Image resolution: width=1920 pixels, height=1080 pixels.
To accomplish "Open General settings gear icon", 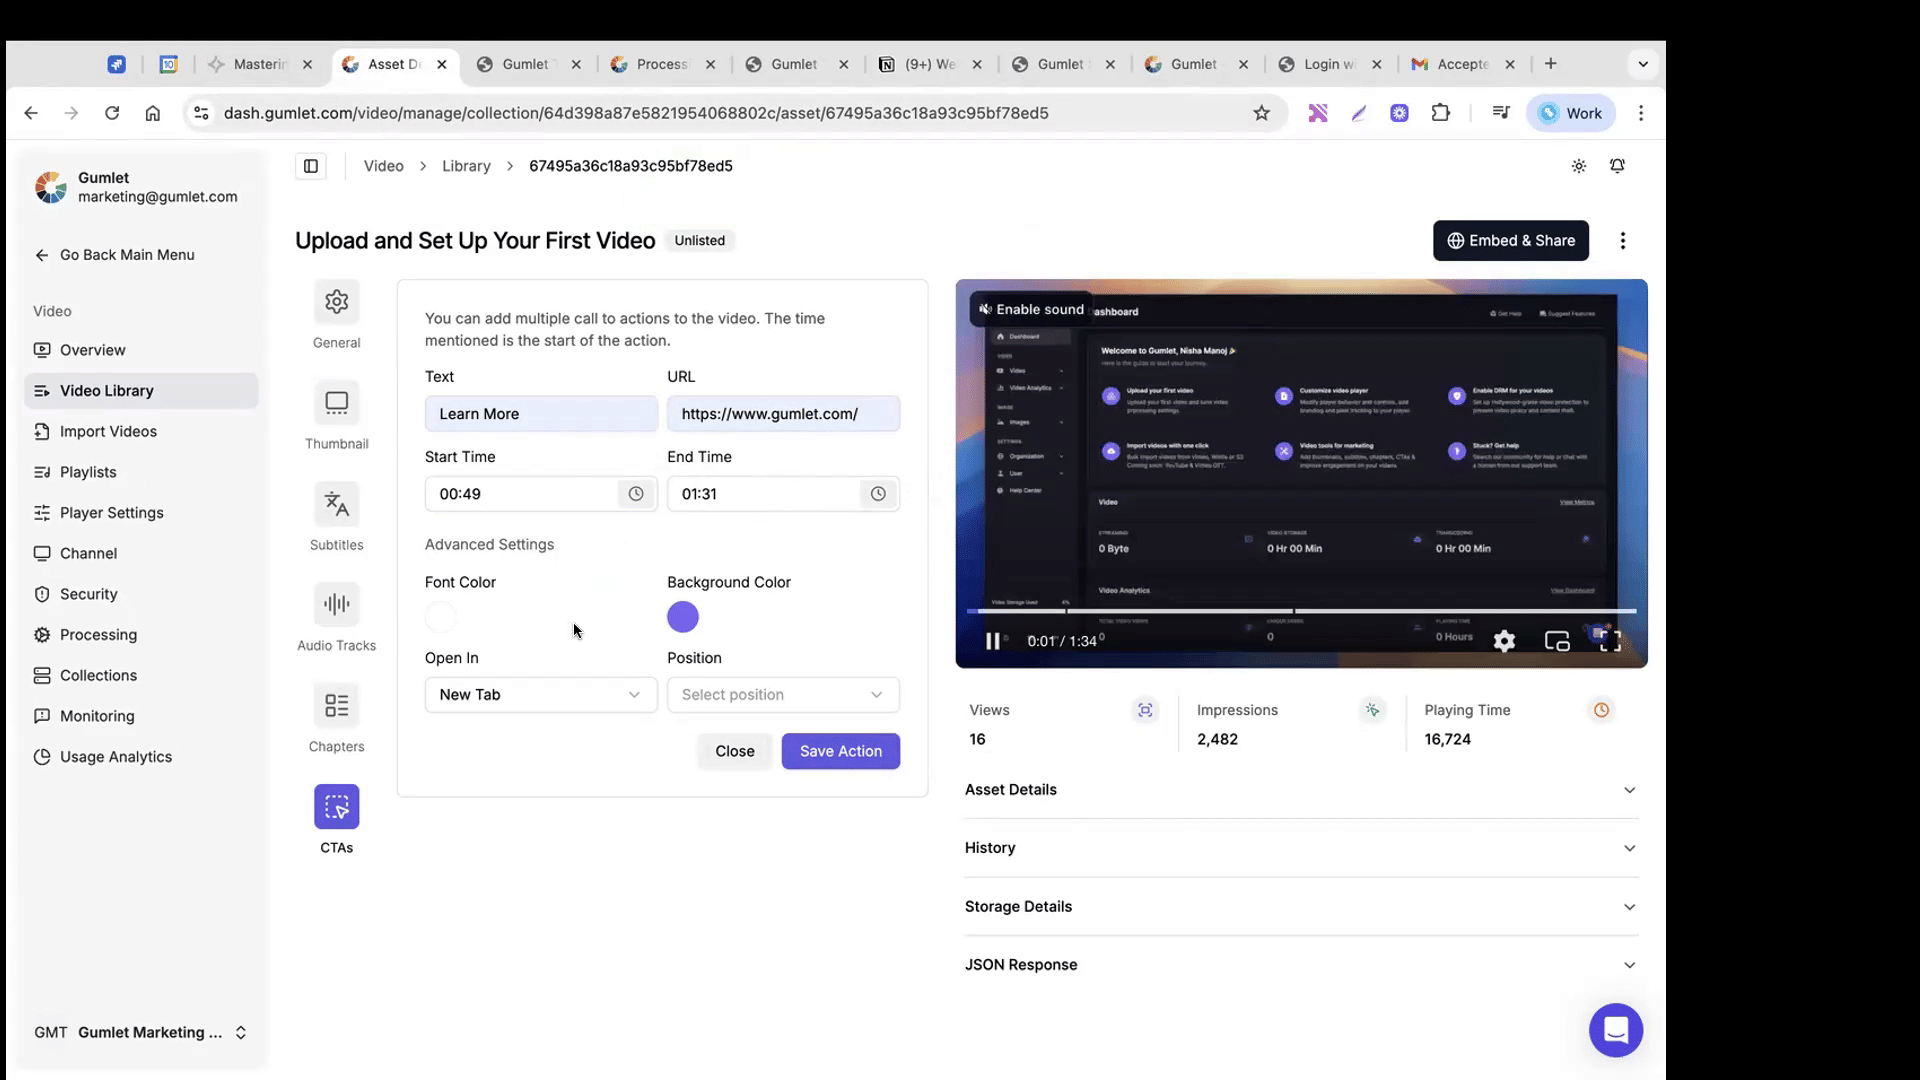I will pyautogui.click(x=336, y=302).
